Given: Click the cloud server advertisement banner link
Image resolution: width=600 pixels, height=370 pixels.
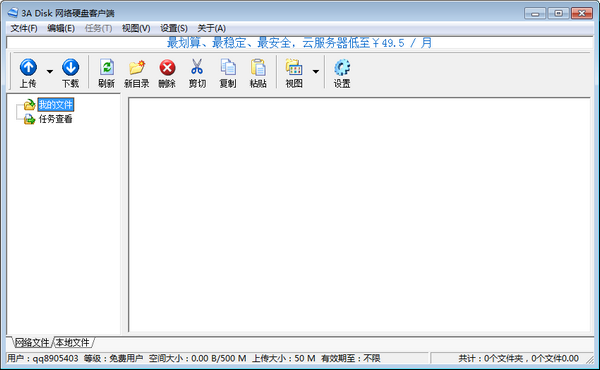Looking at the screenshot, I should point(300,42).
